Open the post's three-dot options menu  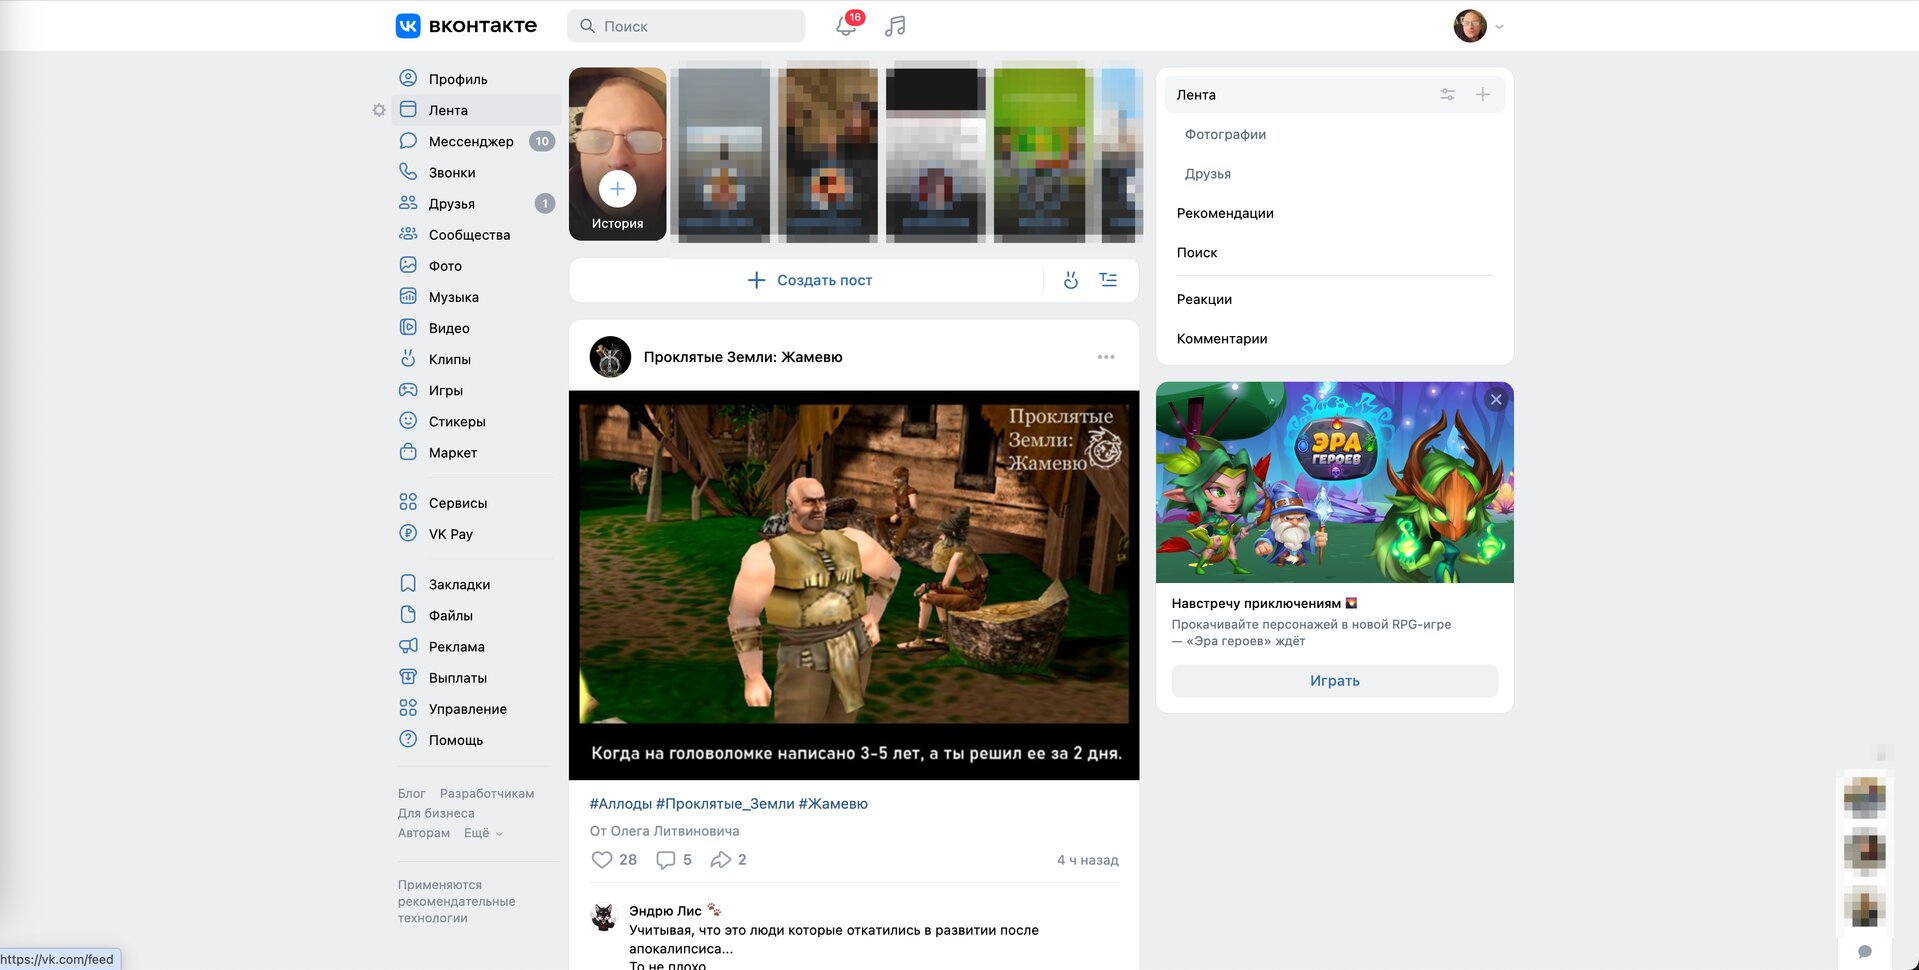1105,357
